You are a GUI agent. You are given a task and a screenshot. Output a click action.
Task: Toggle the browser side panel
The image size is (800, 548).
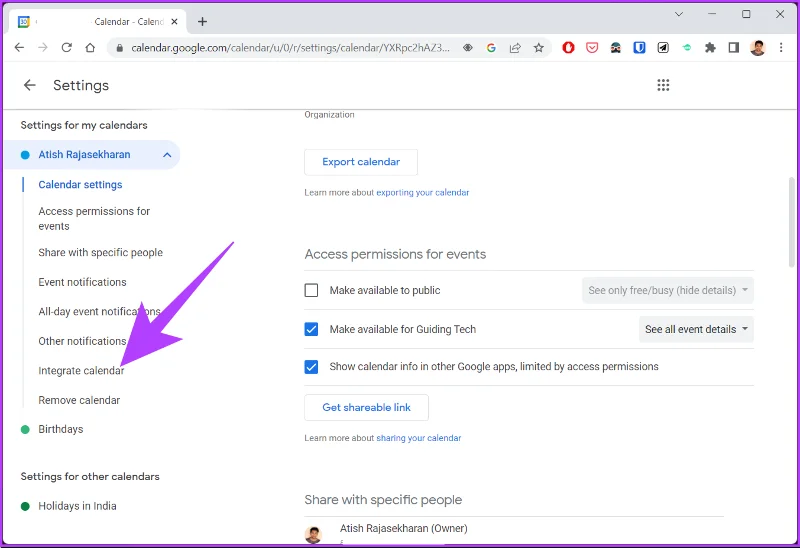(734, 47)
